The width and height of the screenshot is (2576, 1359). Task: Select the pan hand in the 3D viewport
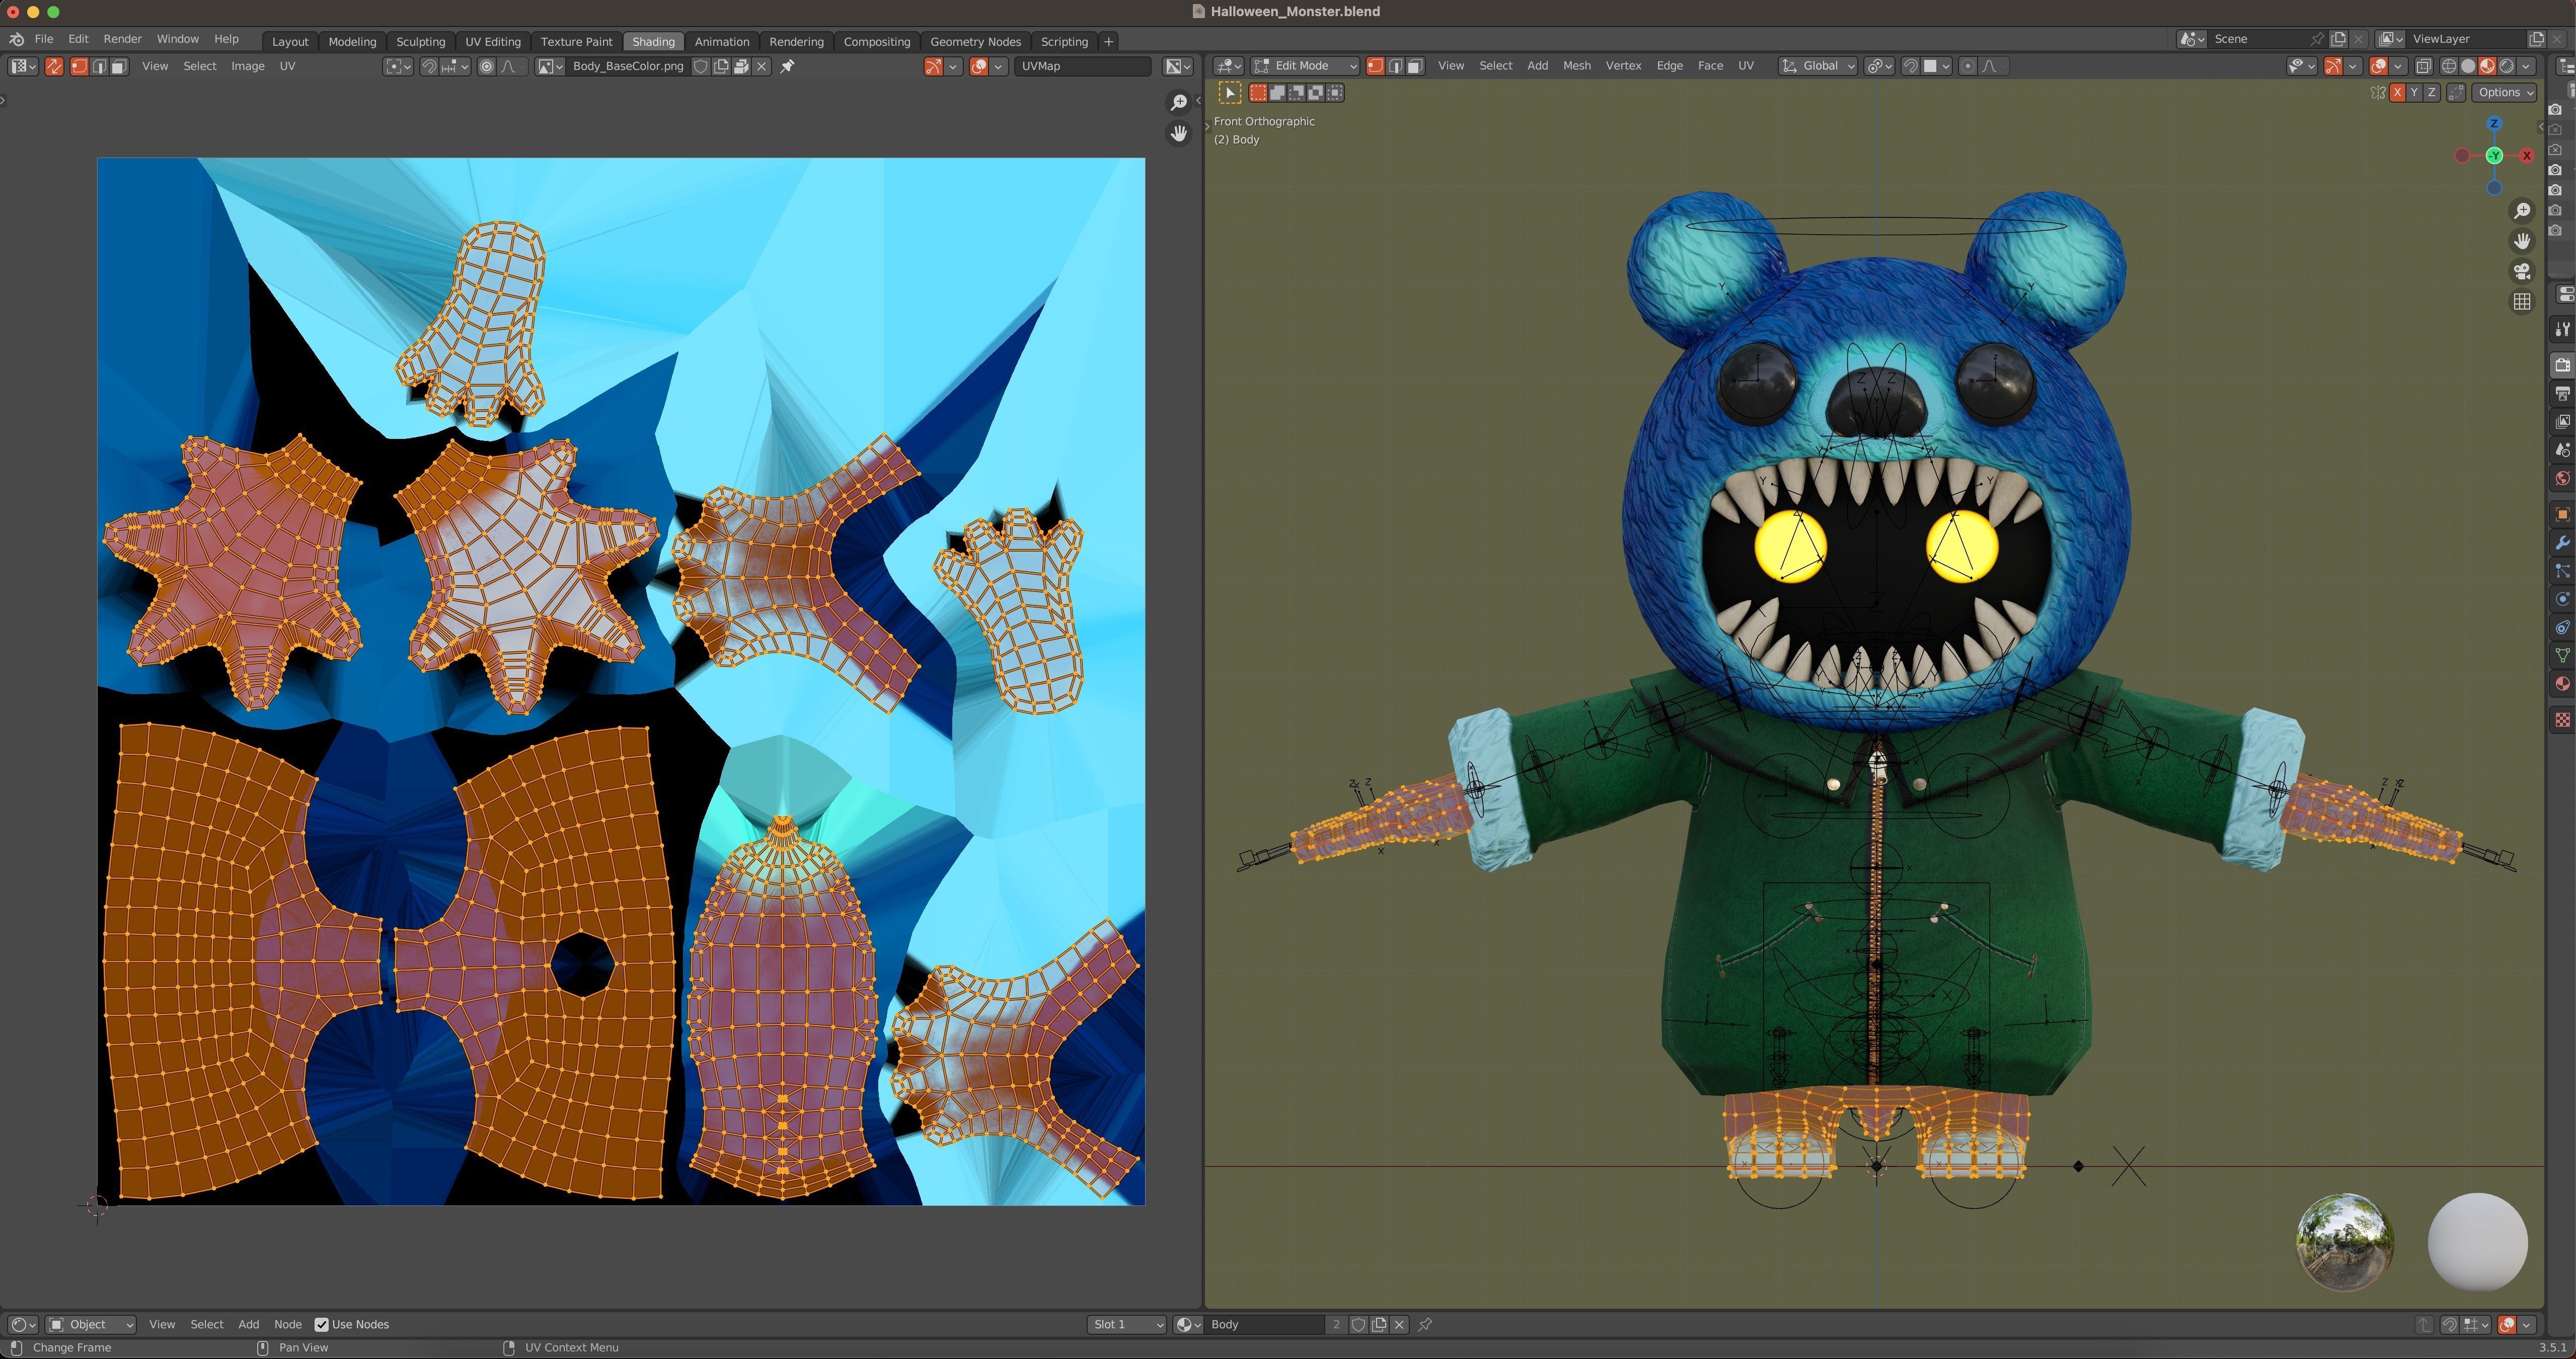[x=2522, y=241]
